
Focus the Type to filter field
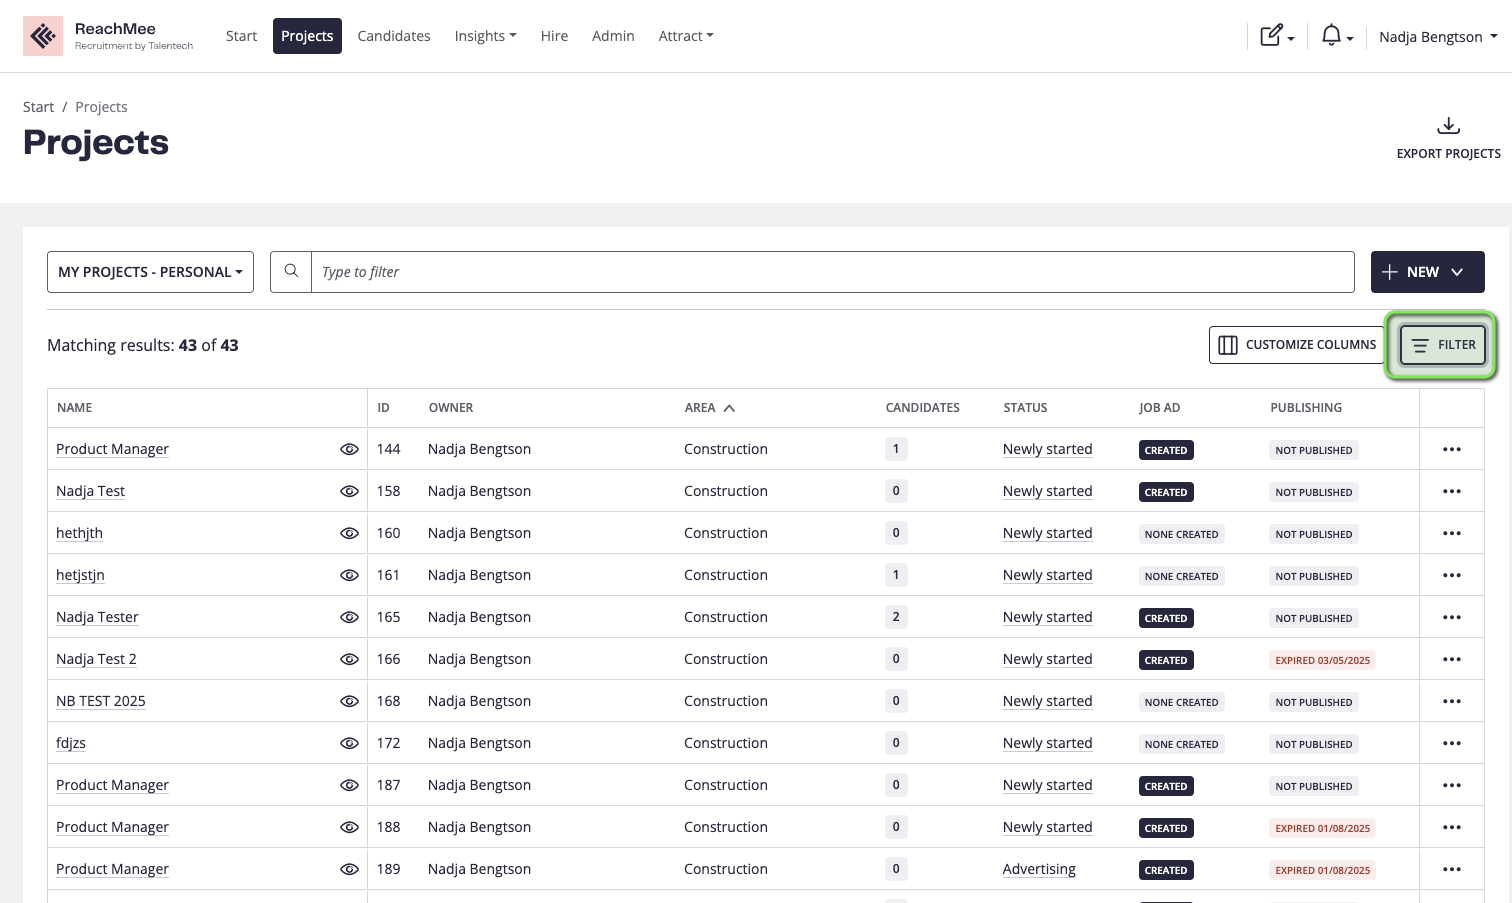click(832, 272)
